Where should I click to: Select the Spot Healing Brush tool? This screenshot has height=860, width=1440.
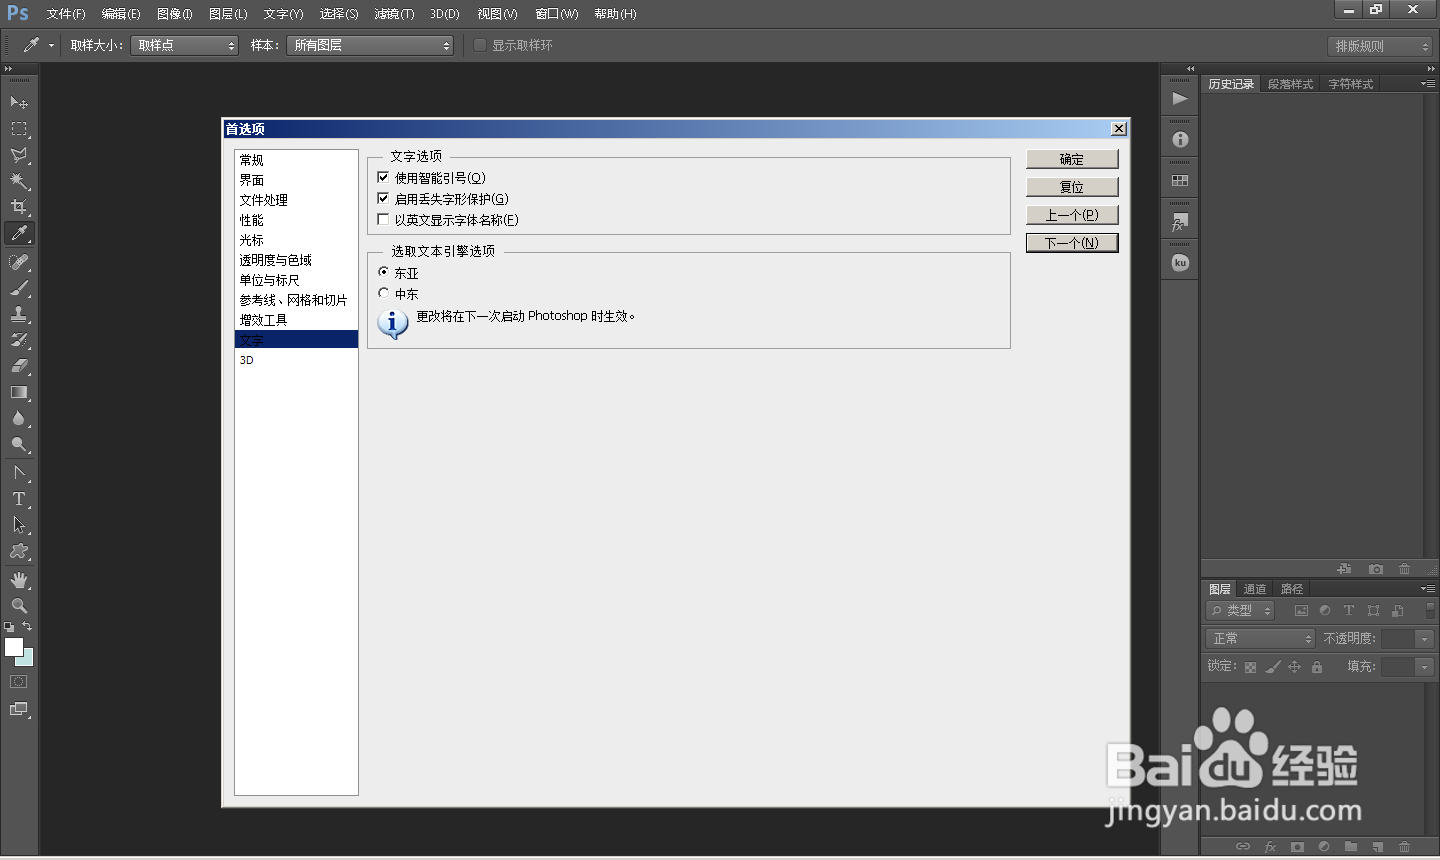point(19,262)
